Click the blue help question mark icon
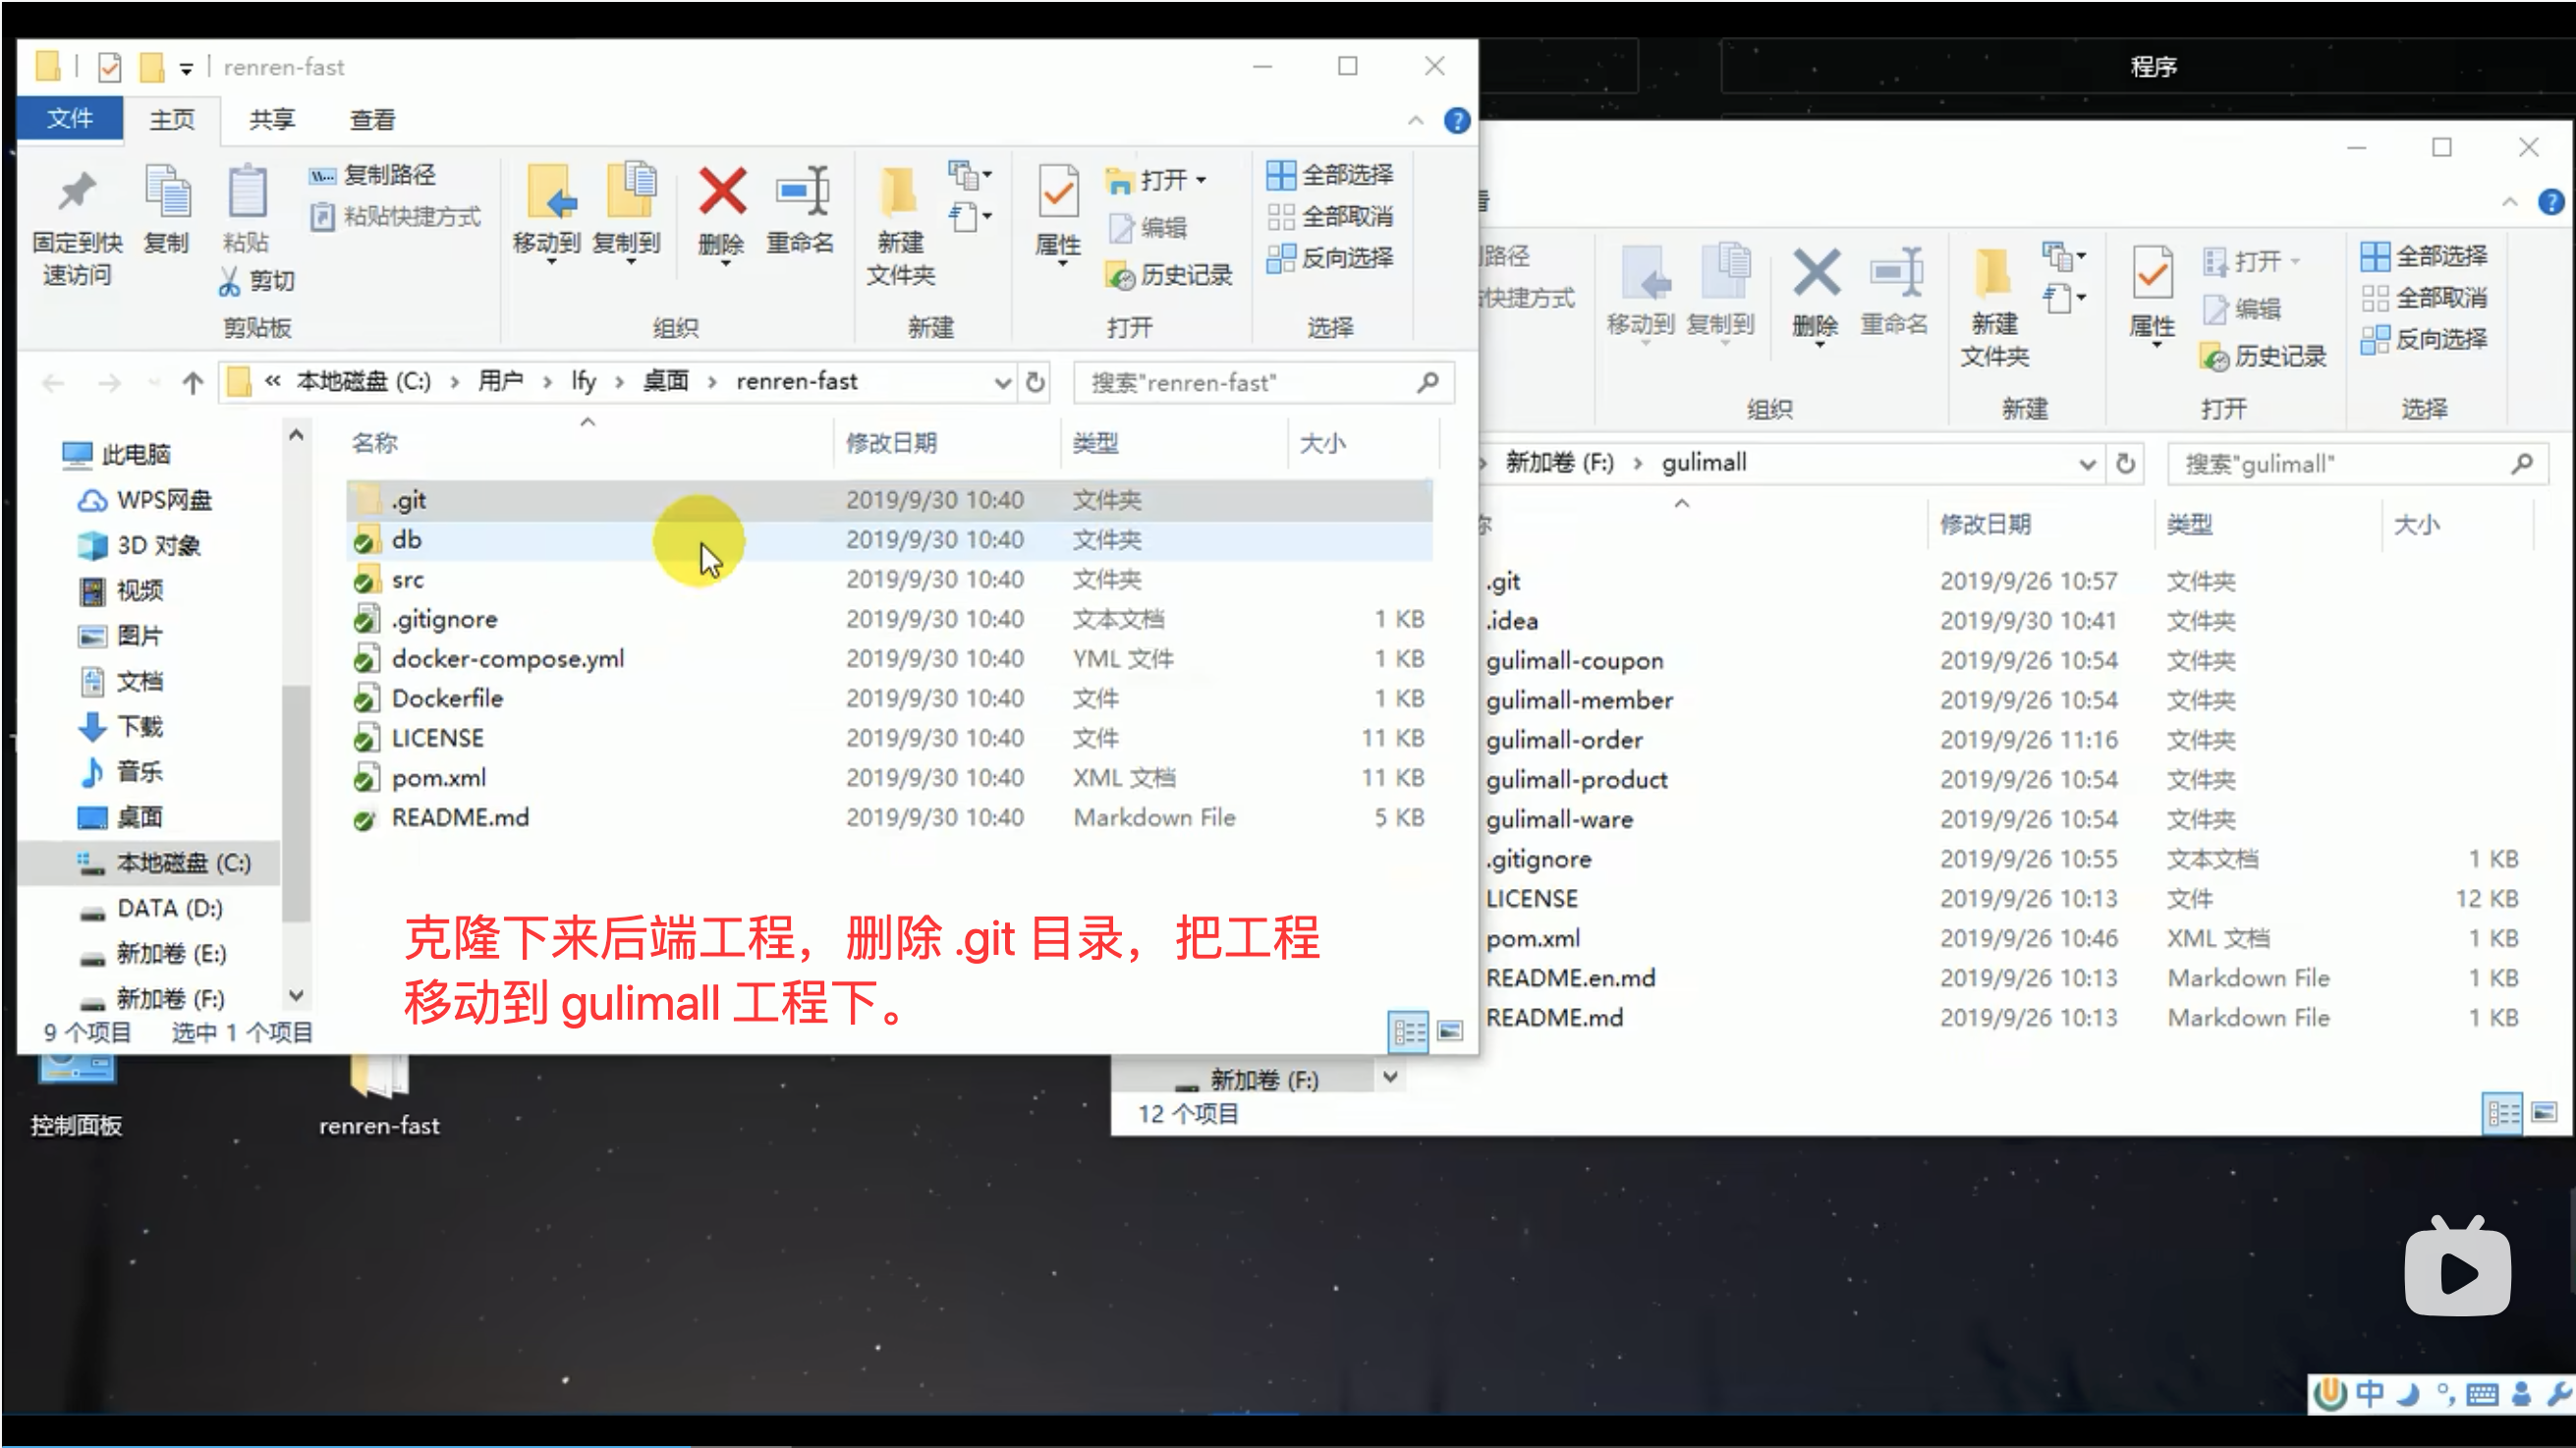 point(1456,121)
